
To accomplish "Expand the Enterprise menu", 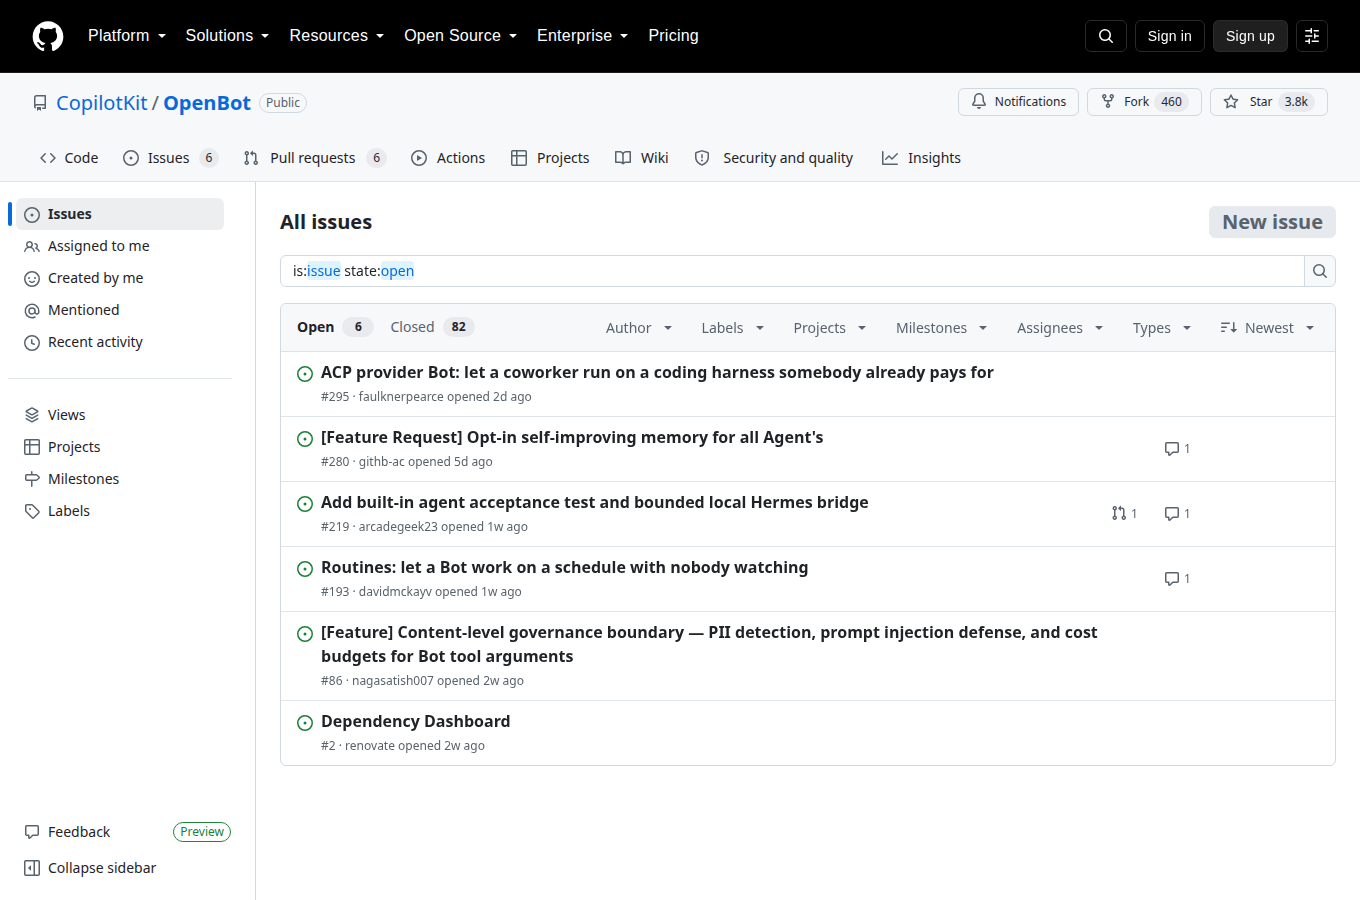I will tap(583, 36).
